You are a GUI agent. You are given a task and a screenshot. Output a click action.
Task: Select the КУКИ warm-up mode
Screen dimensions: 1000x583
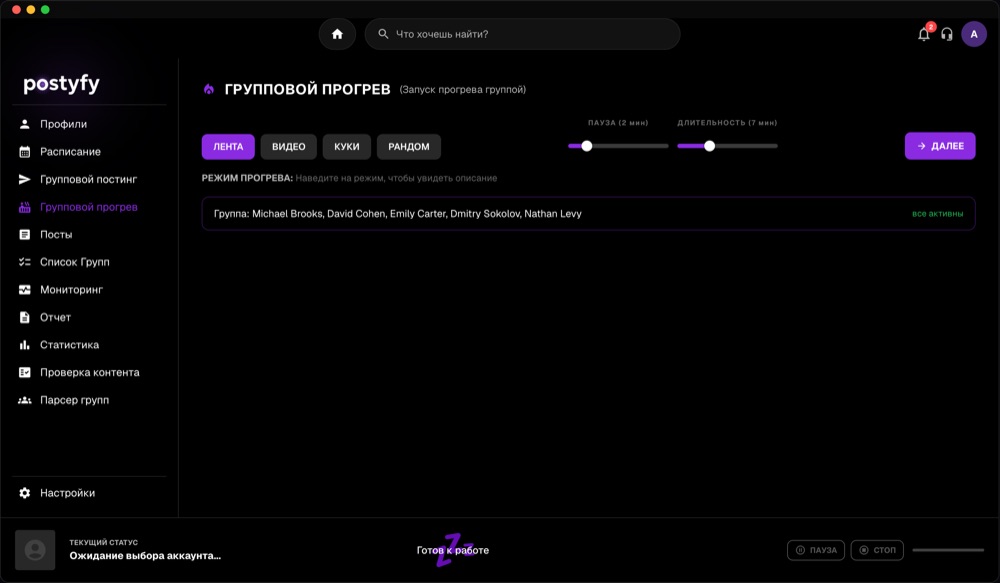(347, 147)
